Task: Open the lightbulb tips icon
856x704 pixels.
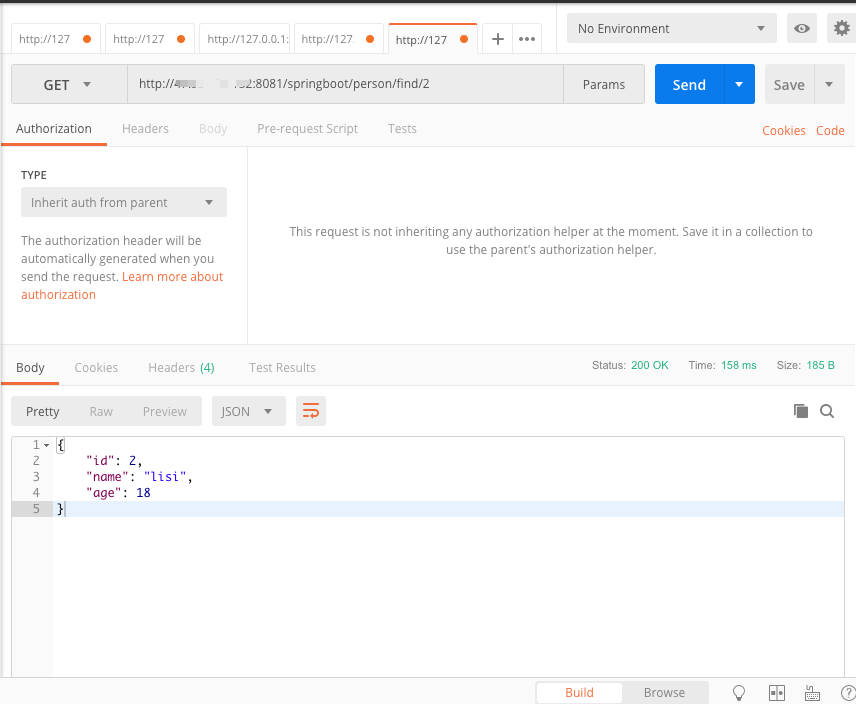Action: (738, 693)
